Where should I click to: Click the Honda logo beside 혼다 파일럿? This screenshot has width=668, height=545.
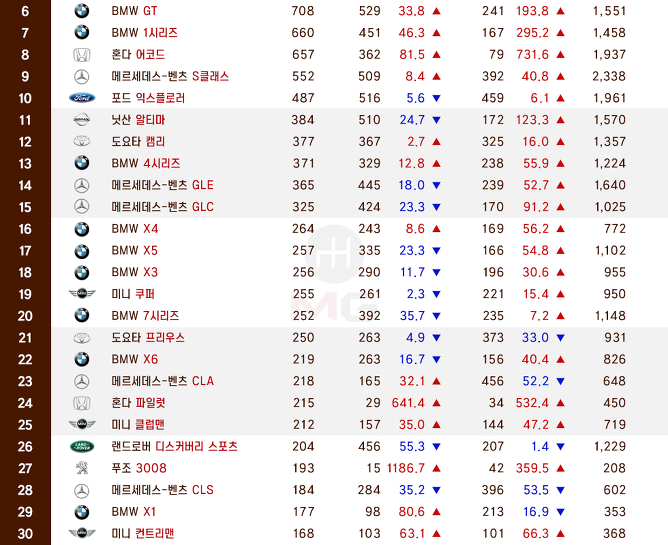click(x=82, y=403)
